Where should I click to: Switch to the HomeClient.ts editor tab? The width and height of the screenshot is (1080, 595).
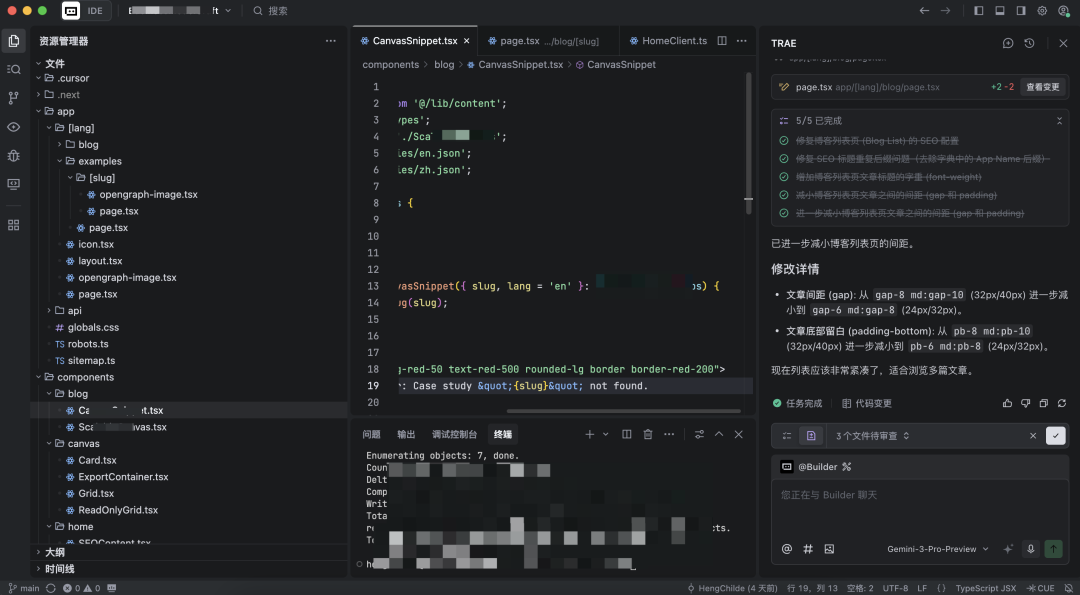(674, 41)
